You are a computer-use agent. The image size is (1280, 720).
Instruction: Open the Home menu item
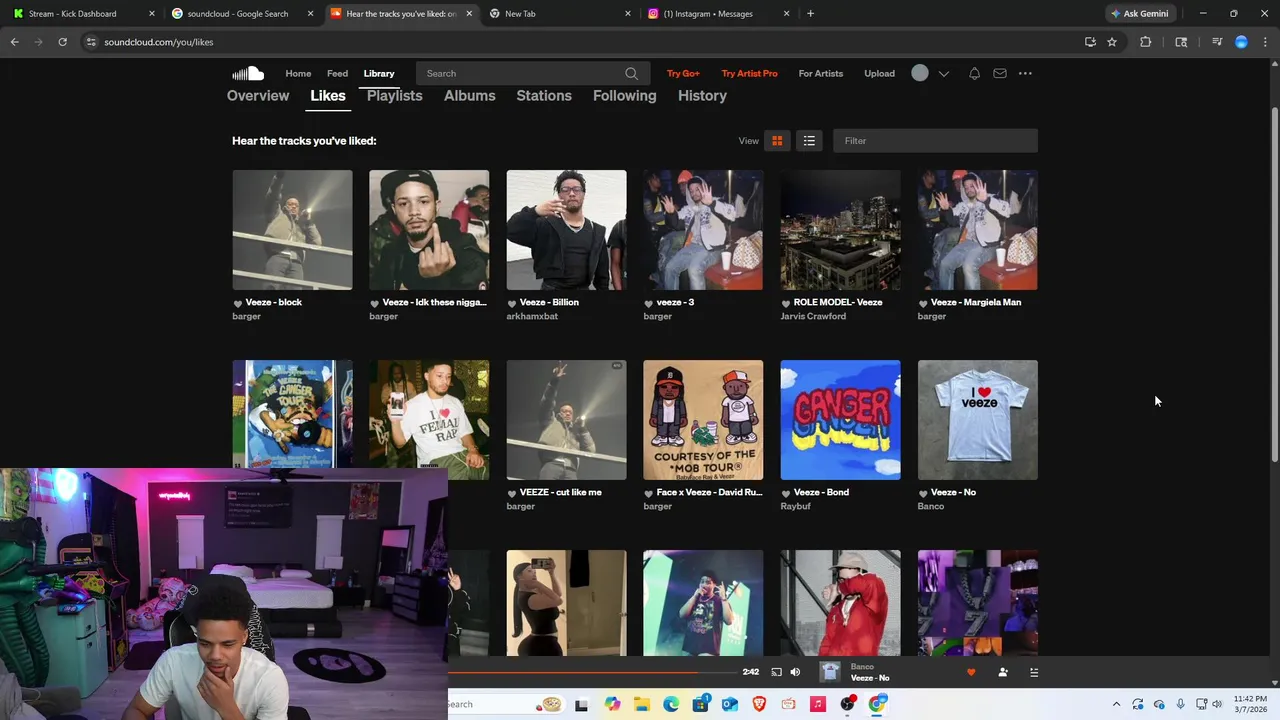298,73
